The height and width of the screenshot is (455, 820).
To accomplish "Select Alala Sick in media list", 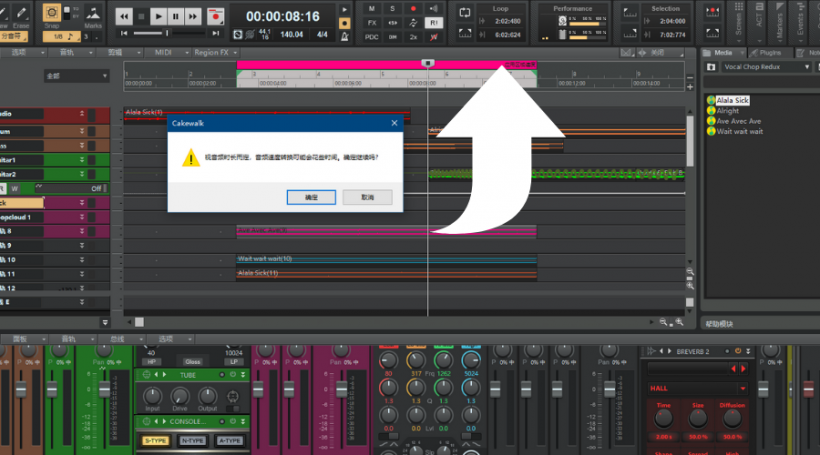I will 732,100.
